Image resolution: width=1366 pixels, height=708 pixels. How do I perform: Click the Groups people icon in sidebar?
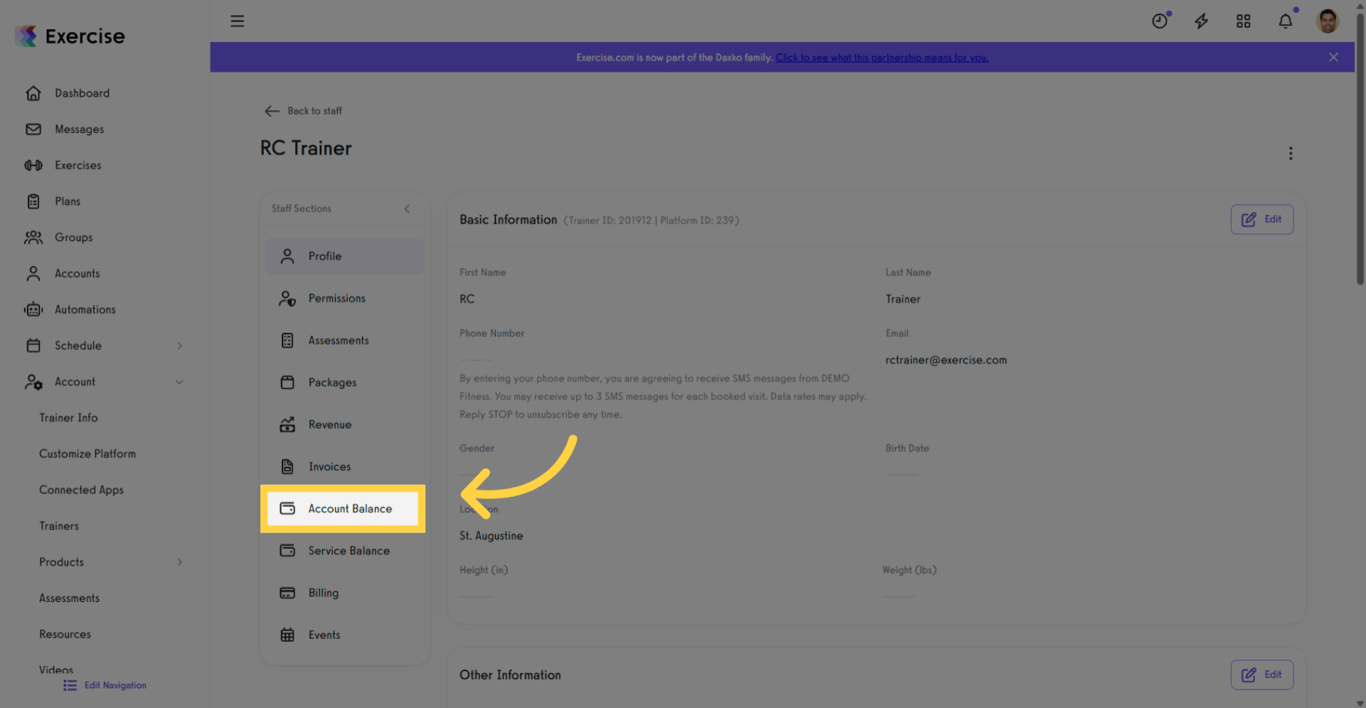pos(33,237)
